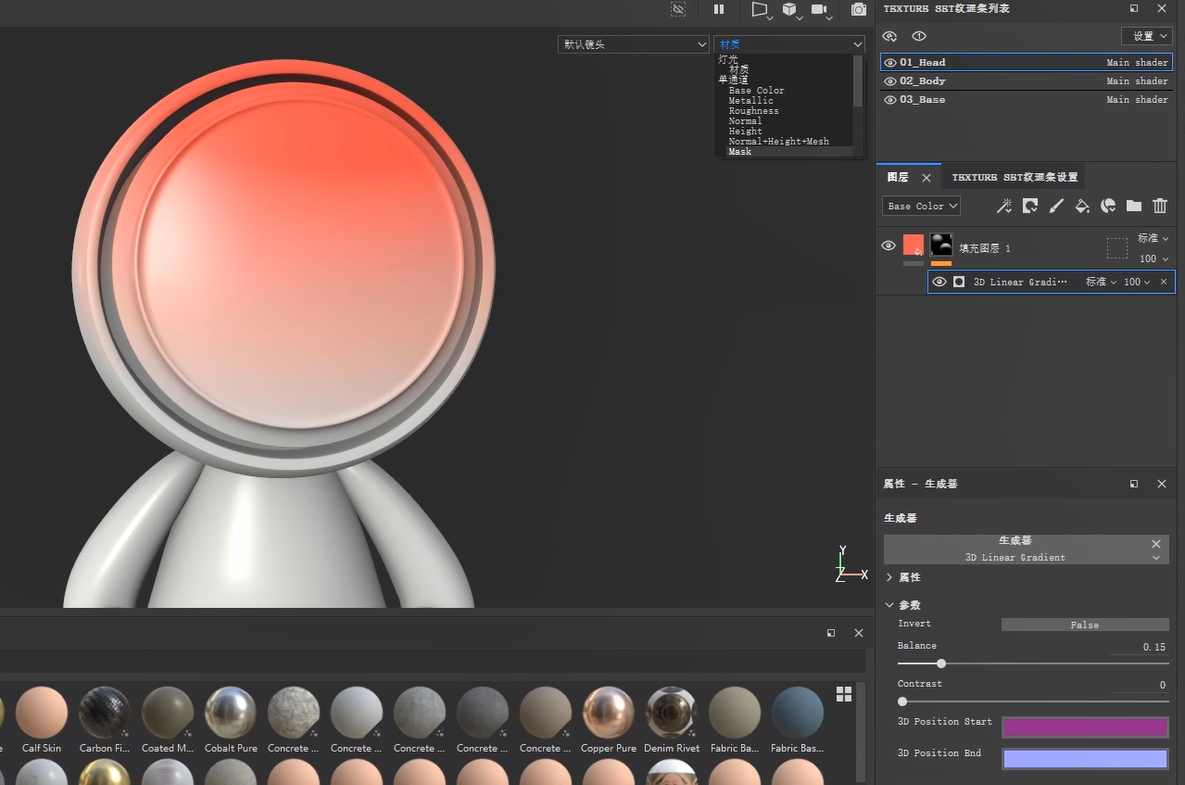Add a fill layer with the paint bucket icon
This screenshot has width=1185, height=785.
pyautogui.click(x=1082, y=206)
